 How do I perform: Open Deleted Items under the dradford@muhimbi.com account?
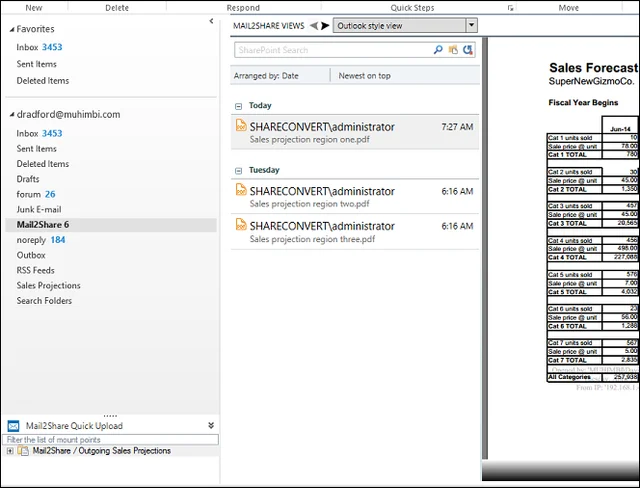42,164
